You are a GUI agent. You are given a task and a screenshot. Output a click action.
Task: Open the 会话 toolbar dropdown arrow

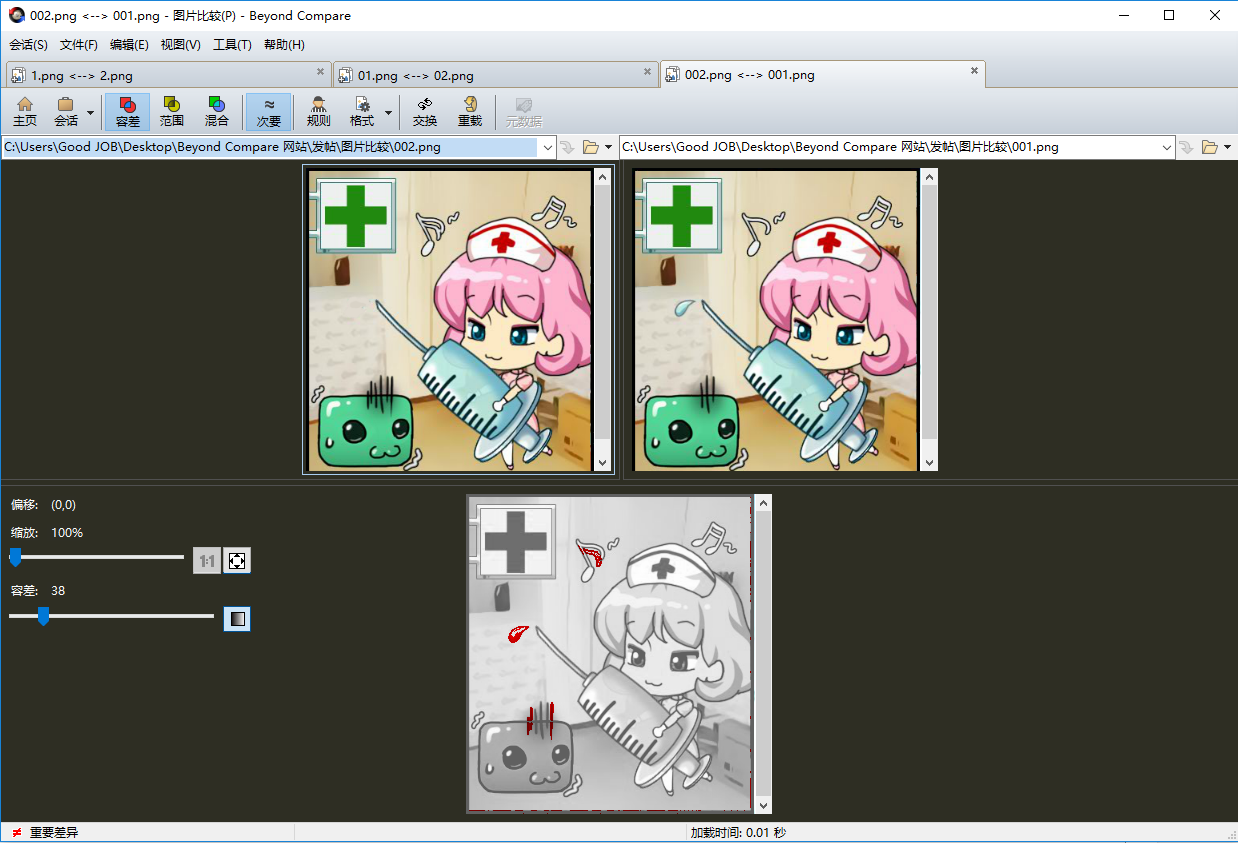[x=90, y=112]
